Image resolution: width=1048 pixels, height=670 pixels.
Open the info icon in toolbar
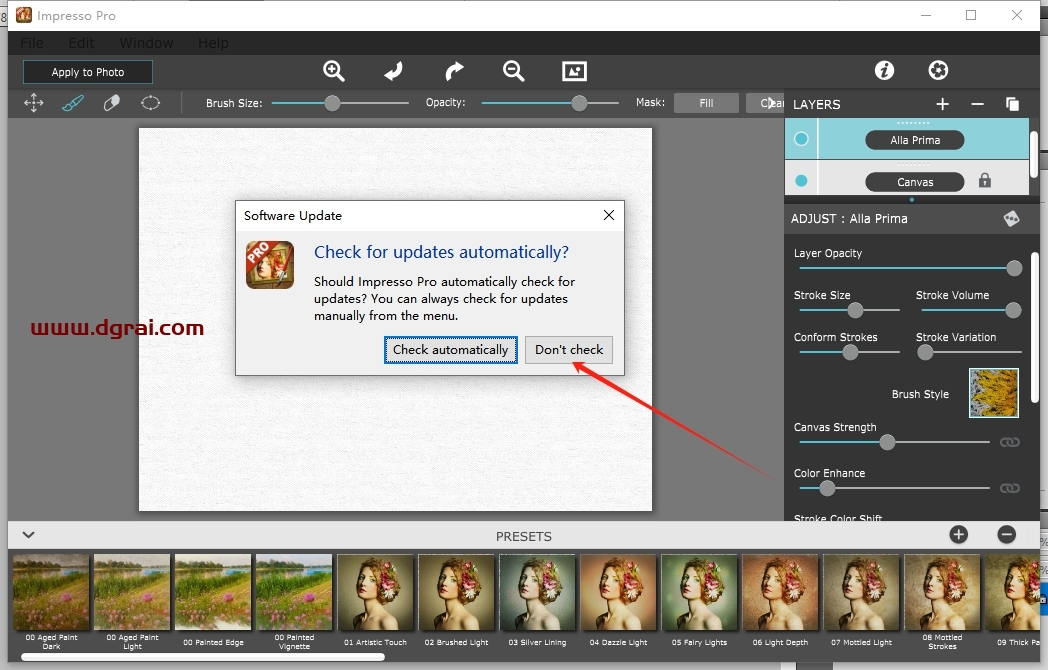884,70
